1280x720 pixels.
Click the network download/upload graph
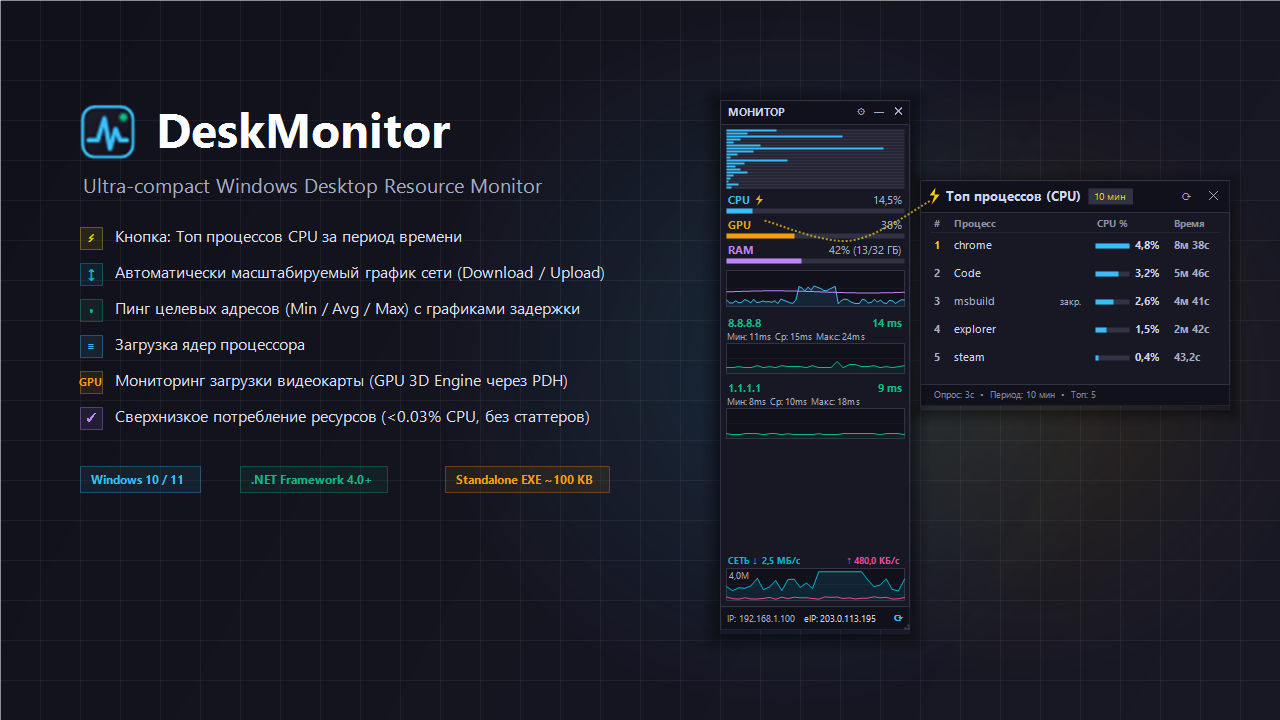pos(815,584)
